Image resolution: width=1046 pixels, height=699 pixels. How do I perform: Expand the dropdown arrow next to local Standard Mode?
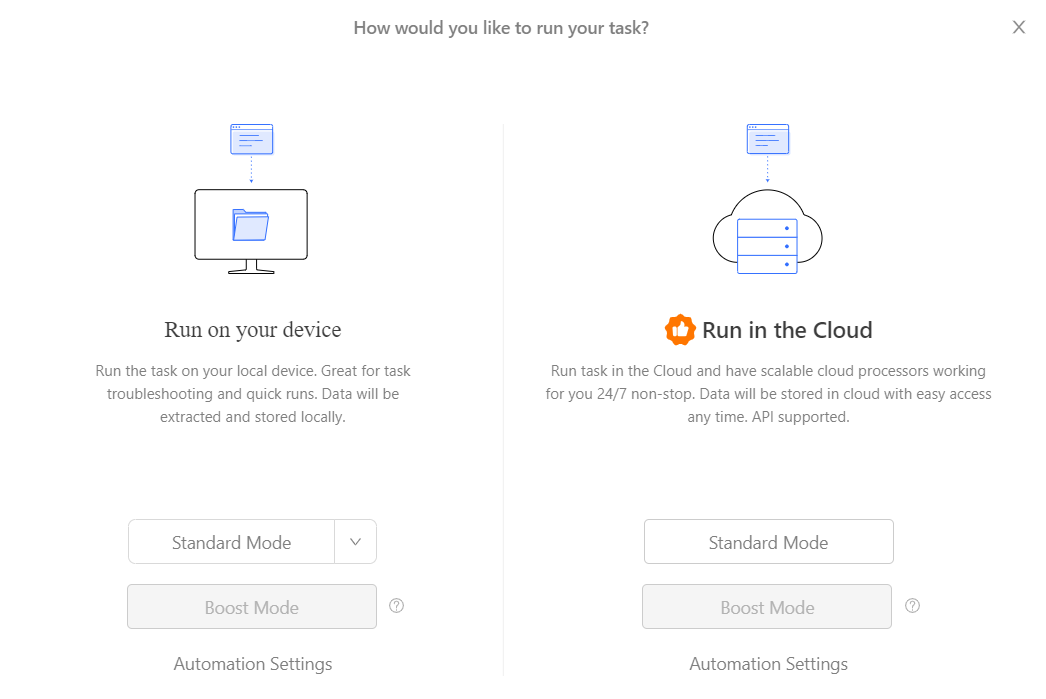[x=355, y=542]
